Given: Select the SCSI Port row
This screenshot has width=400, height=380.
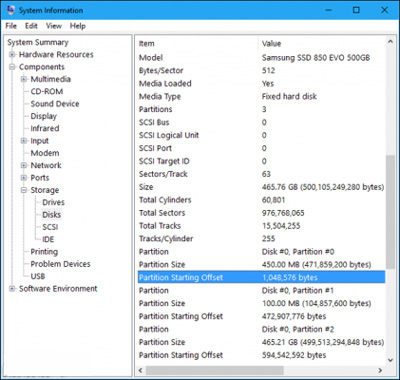Looking at the screenshot, I should [x=261, y=148].
